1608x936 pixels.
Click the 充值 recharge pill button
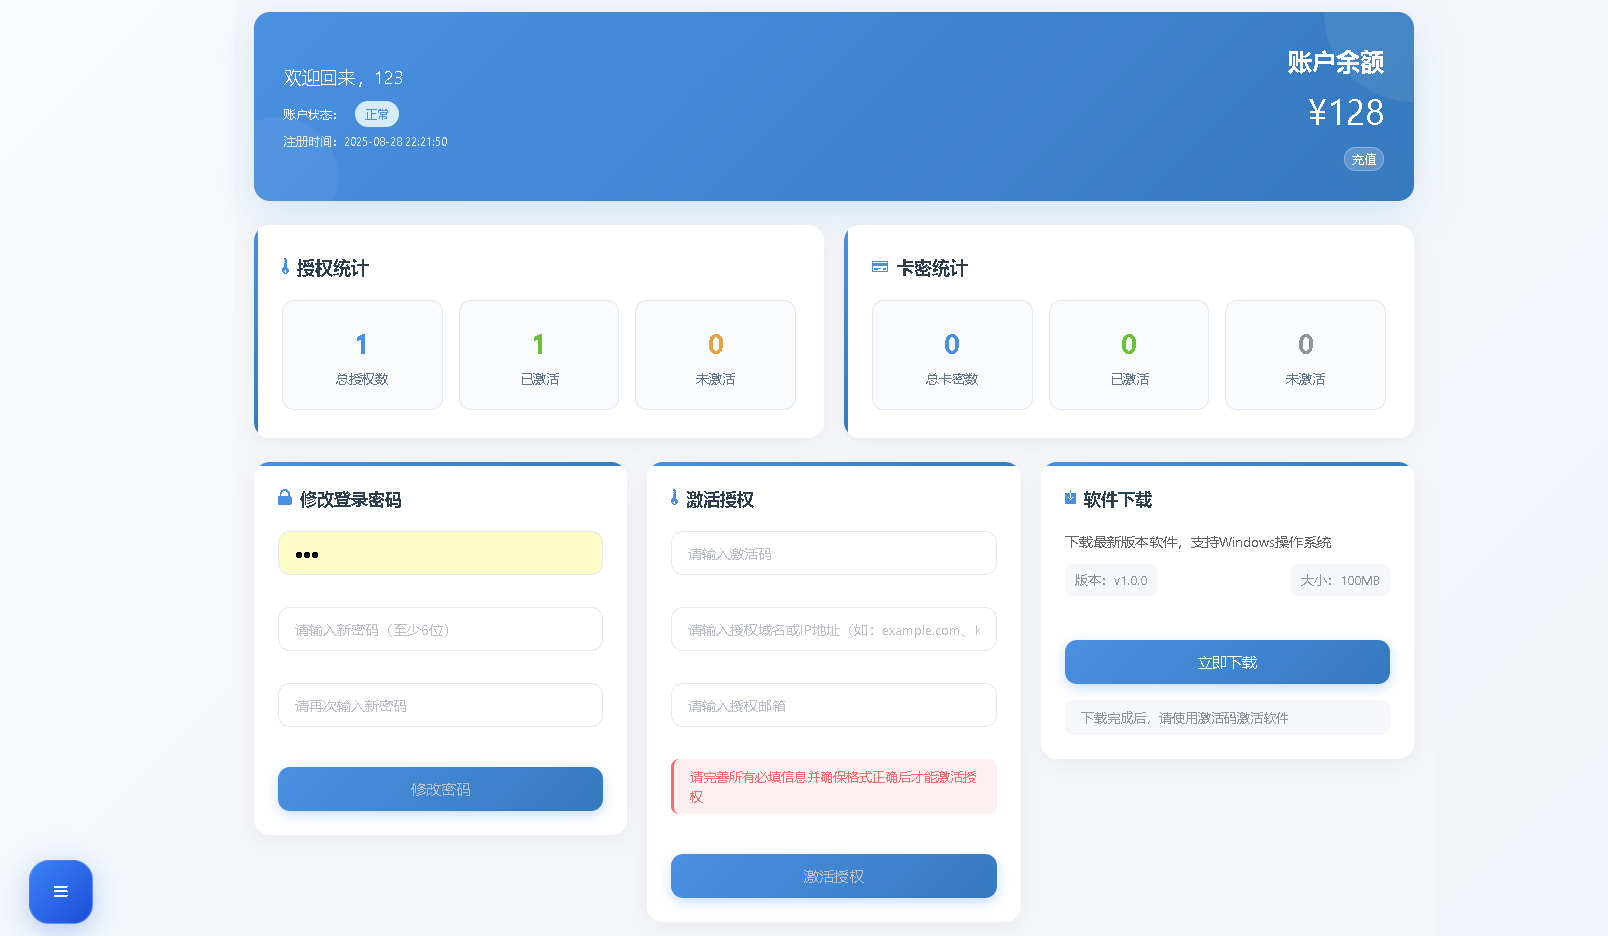click(1363, 158)
